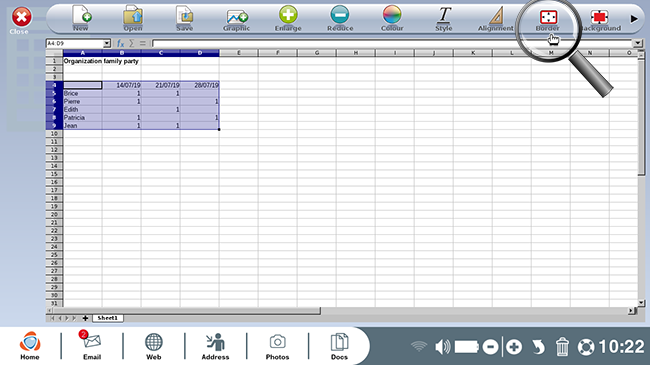Apply Border to selected cells
Image resolution: width=650 pixels, height=365 pixels.
548,17
